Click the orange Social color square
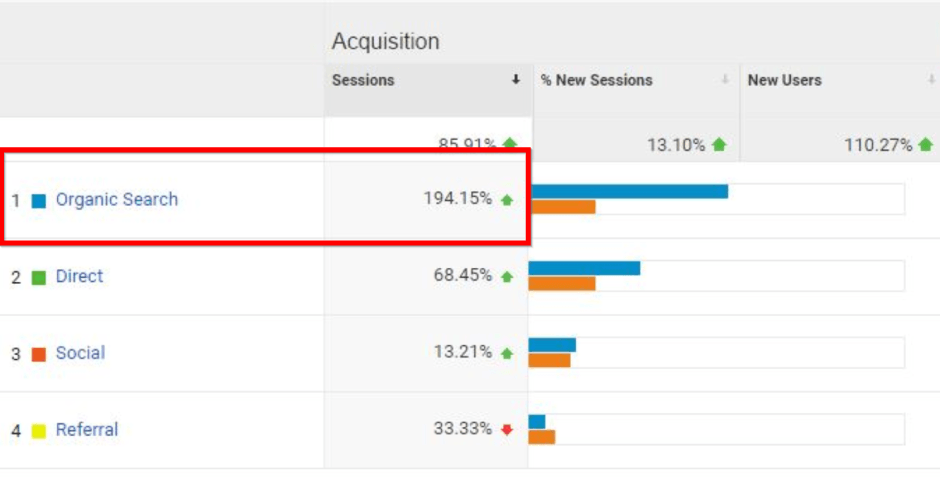 [x=39, y=354]
